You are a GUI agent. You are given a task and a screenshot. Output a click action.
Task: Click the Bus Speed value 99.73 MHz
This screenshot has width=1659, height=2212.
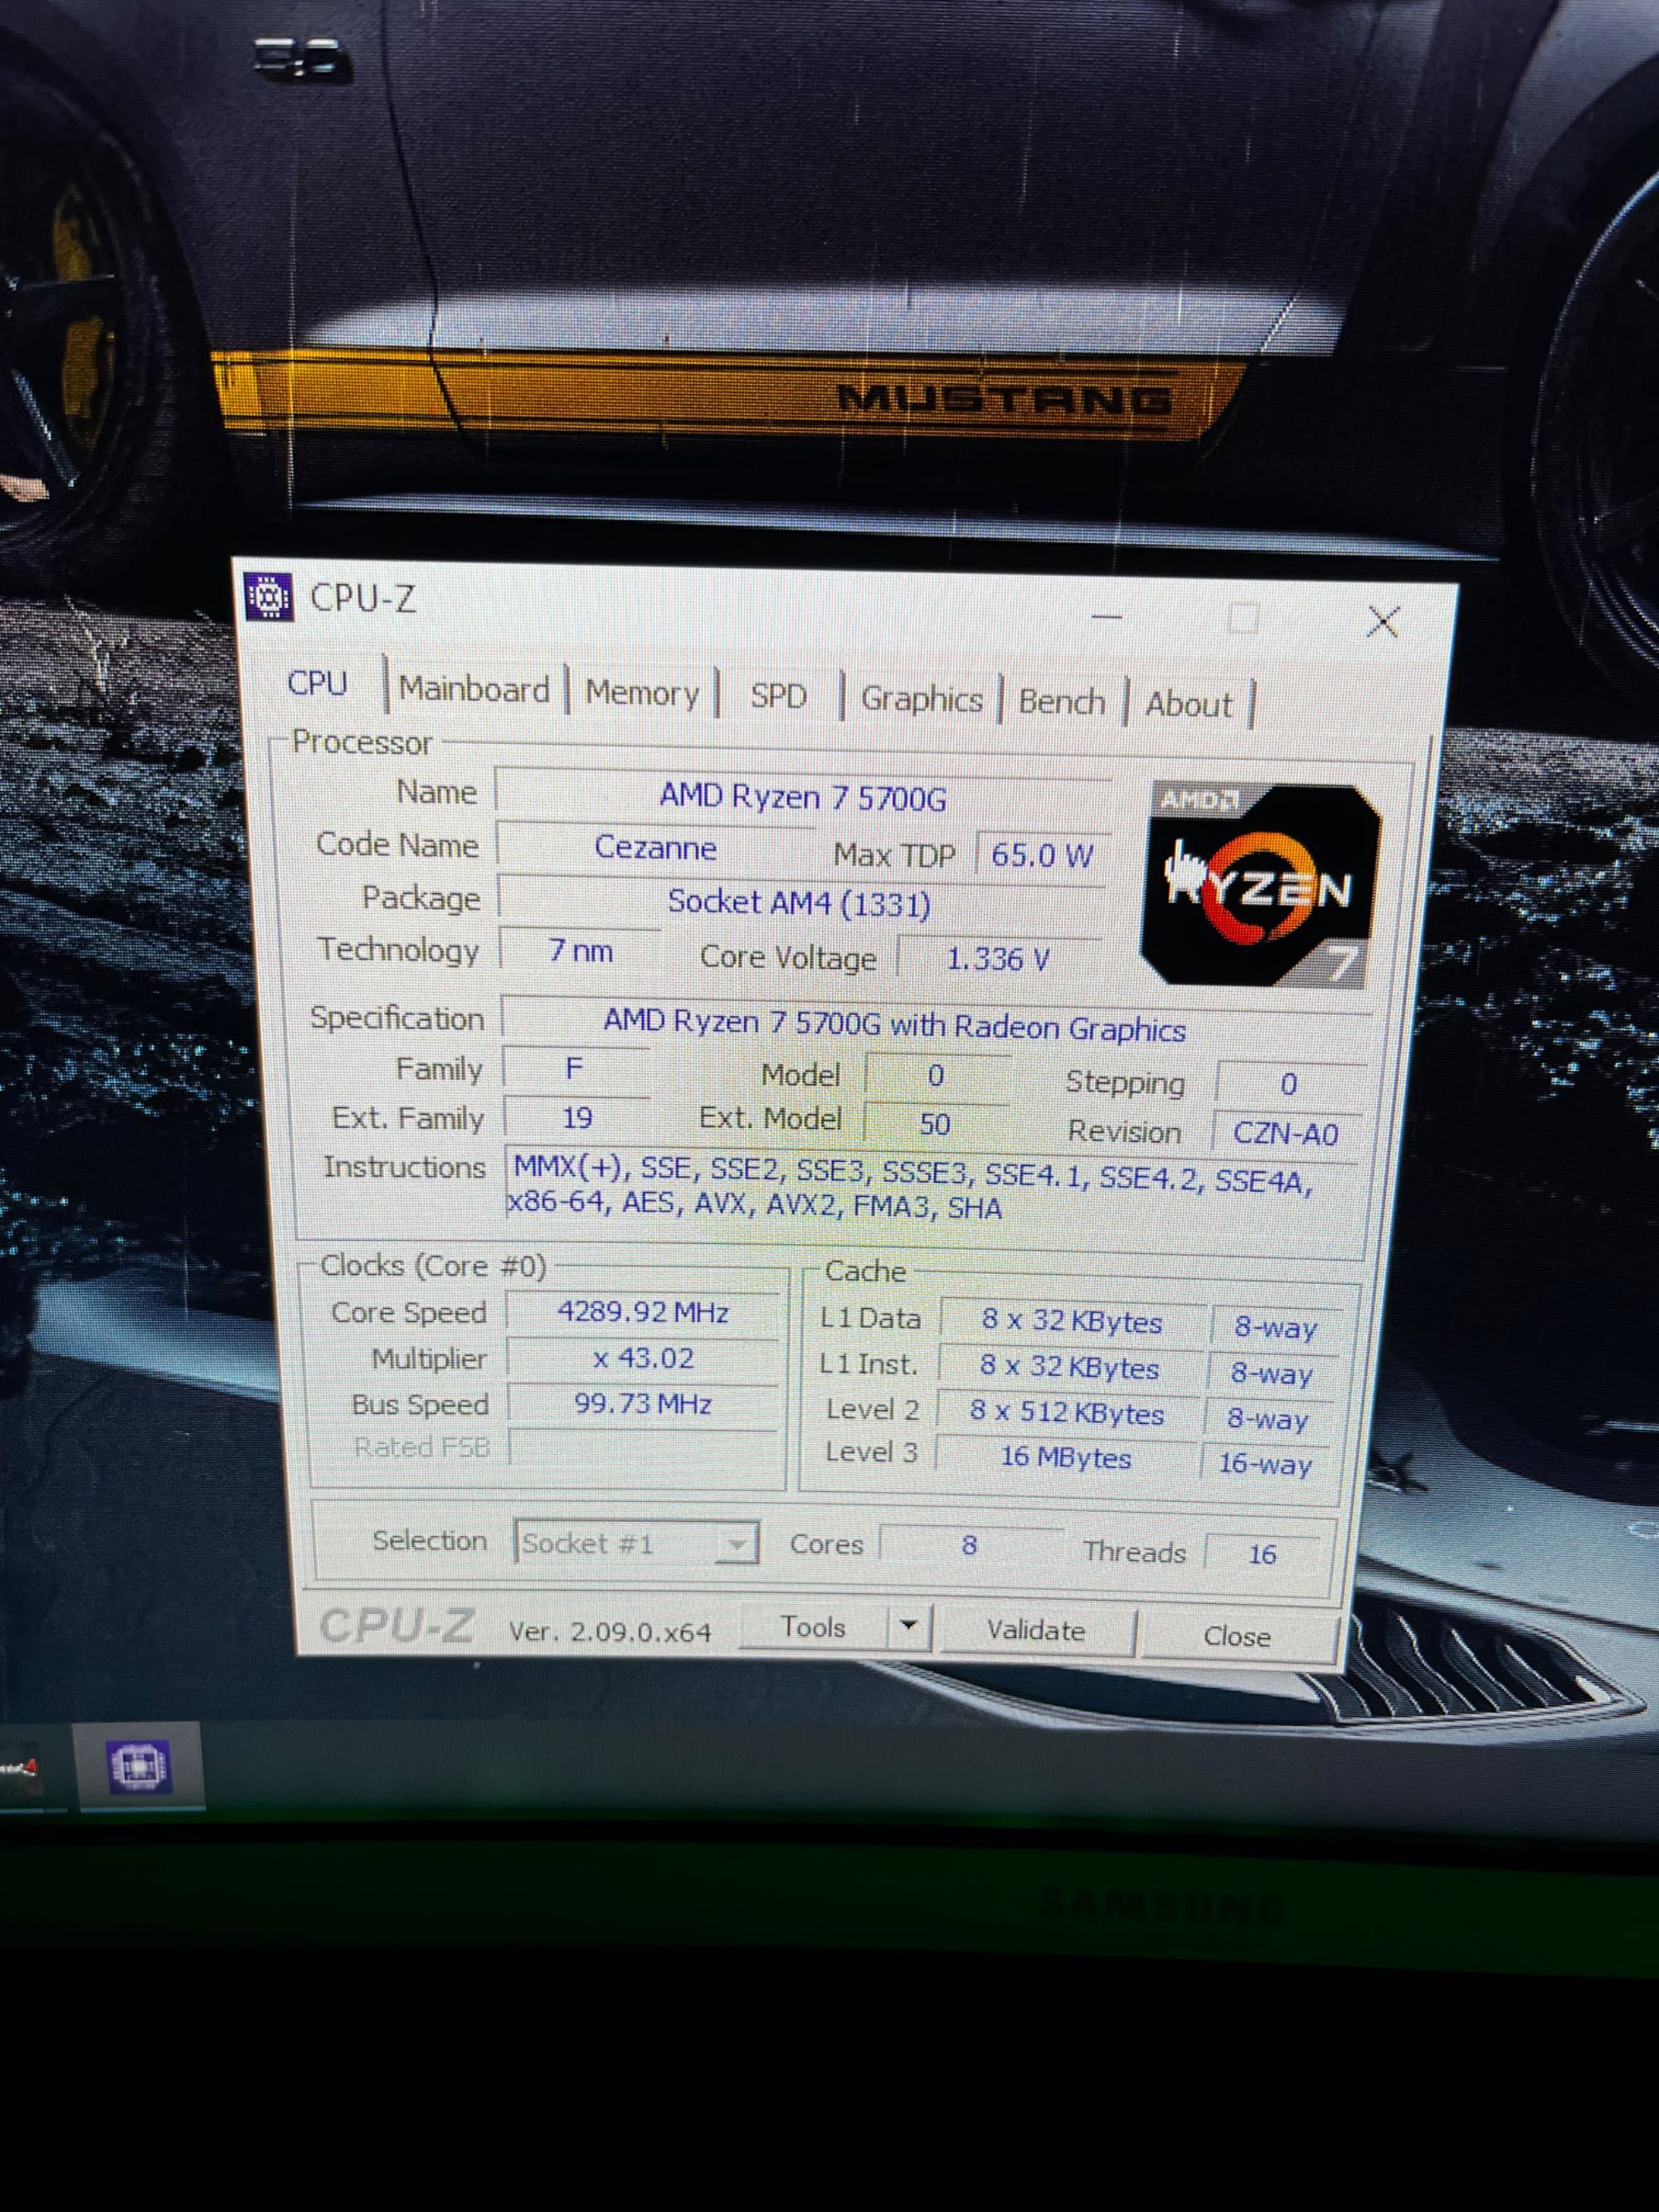[x=643, y=1404]
